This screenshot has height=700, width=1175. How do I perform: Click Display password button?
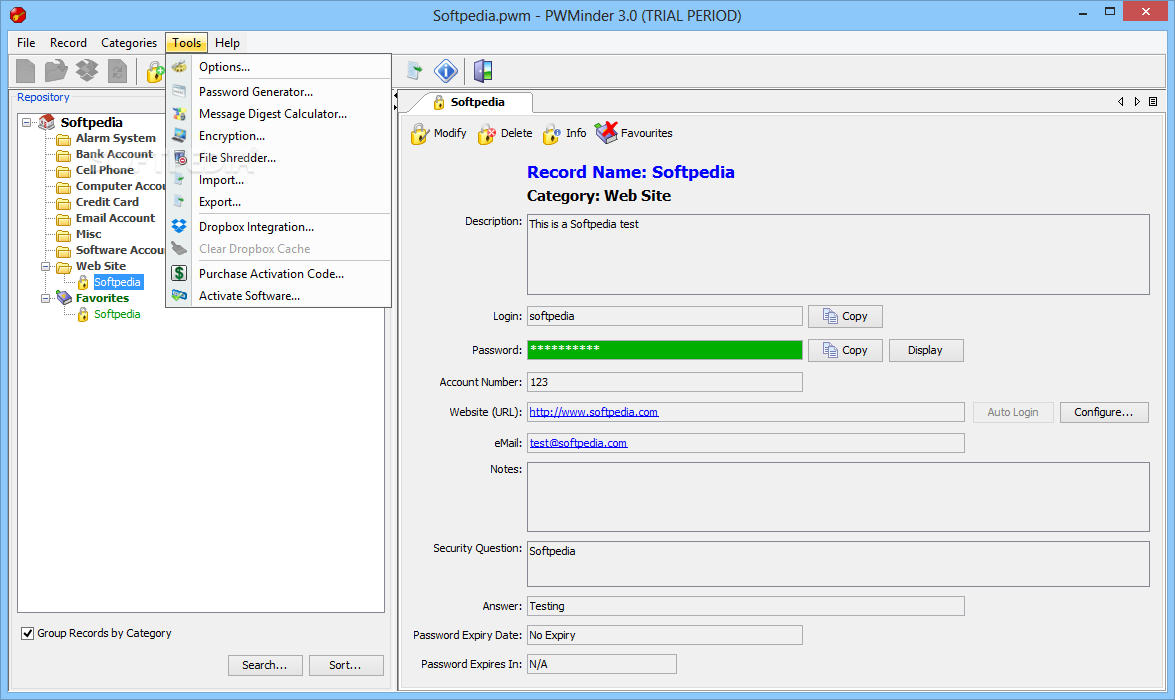click(925, 350)
